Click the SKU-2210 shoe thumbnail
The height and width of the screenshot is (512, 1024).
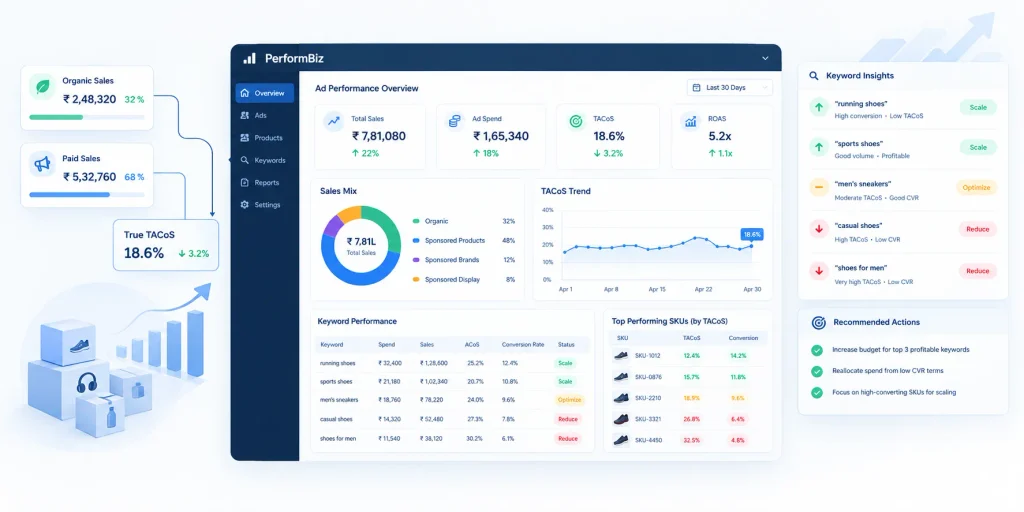coord(621,398)
